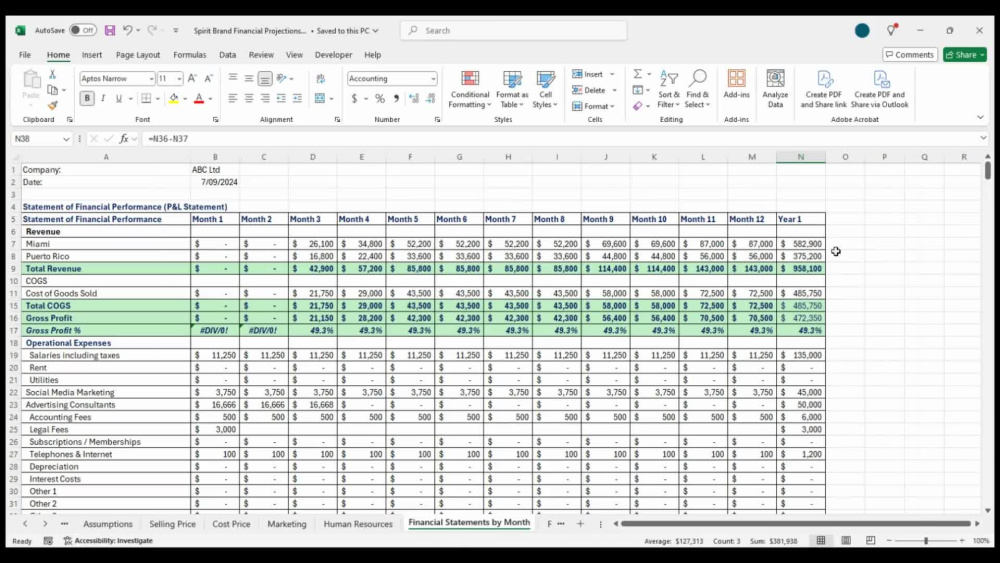Click Create PDF and Share via Outlook

tap(879, 89)
